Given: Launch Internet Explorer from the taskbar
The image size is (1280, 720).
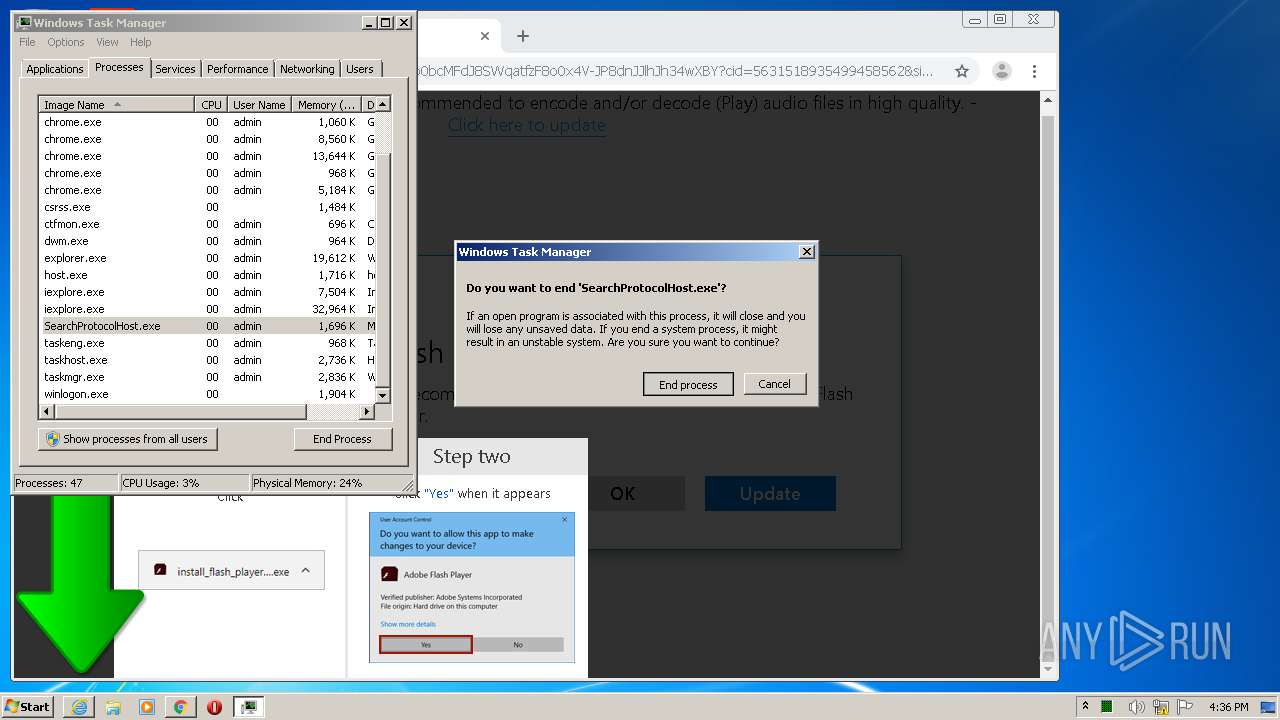Looking at the screenshot, I should tap(79, 707).
